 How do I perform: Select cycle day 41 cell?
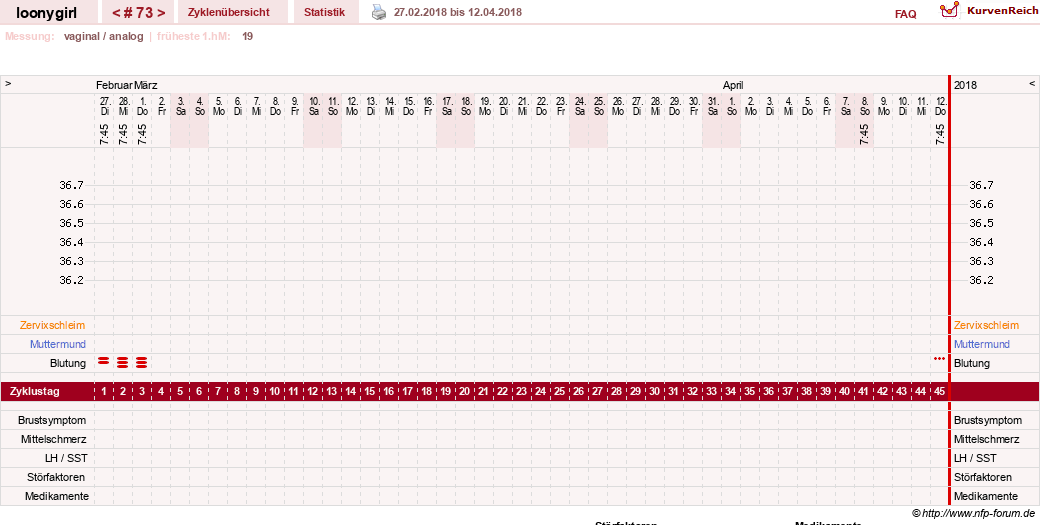[864, 392]
